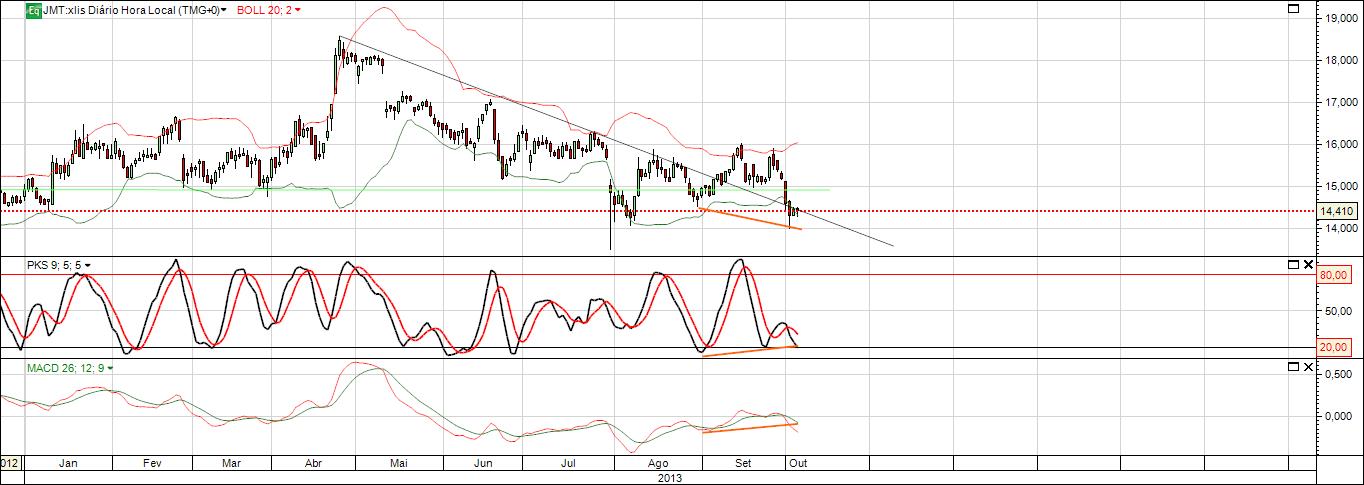
Task: Close the PKS stochastic panel
Action: pos(1308,264)
